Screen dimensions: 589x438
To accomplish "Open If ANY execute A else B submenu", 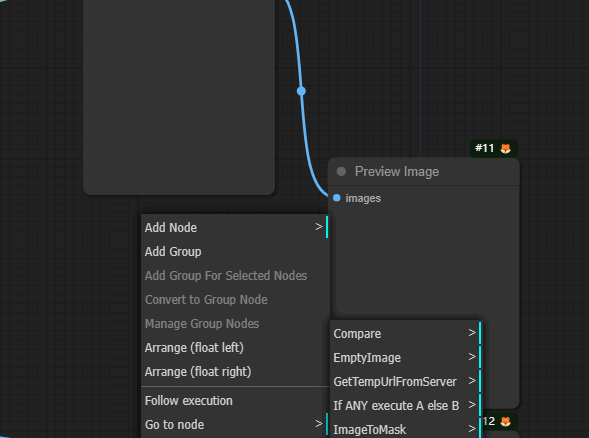I will pyautogui.click(x=406, y=405).
